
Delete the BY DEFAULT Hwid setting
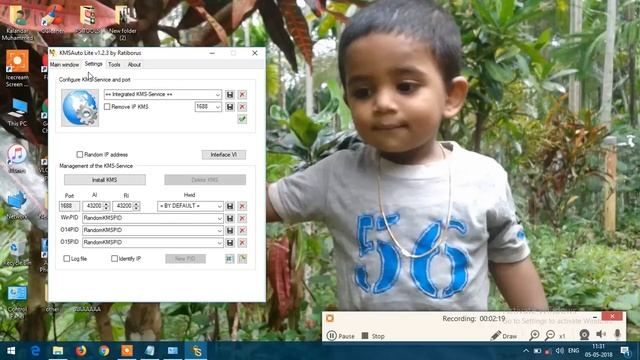coord(242,206)
